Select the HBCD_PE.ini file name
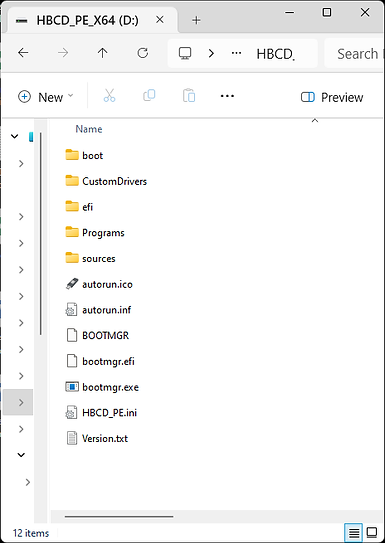 [109, 413]
